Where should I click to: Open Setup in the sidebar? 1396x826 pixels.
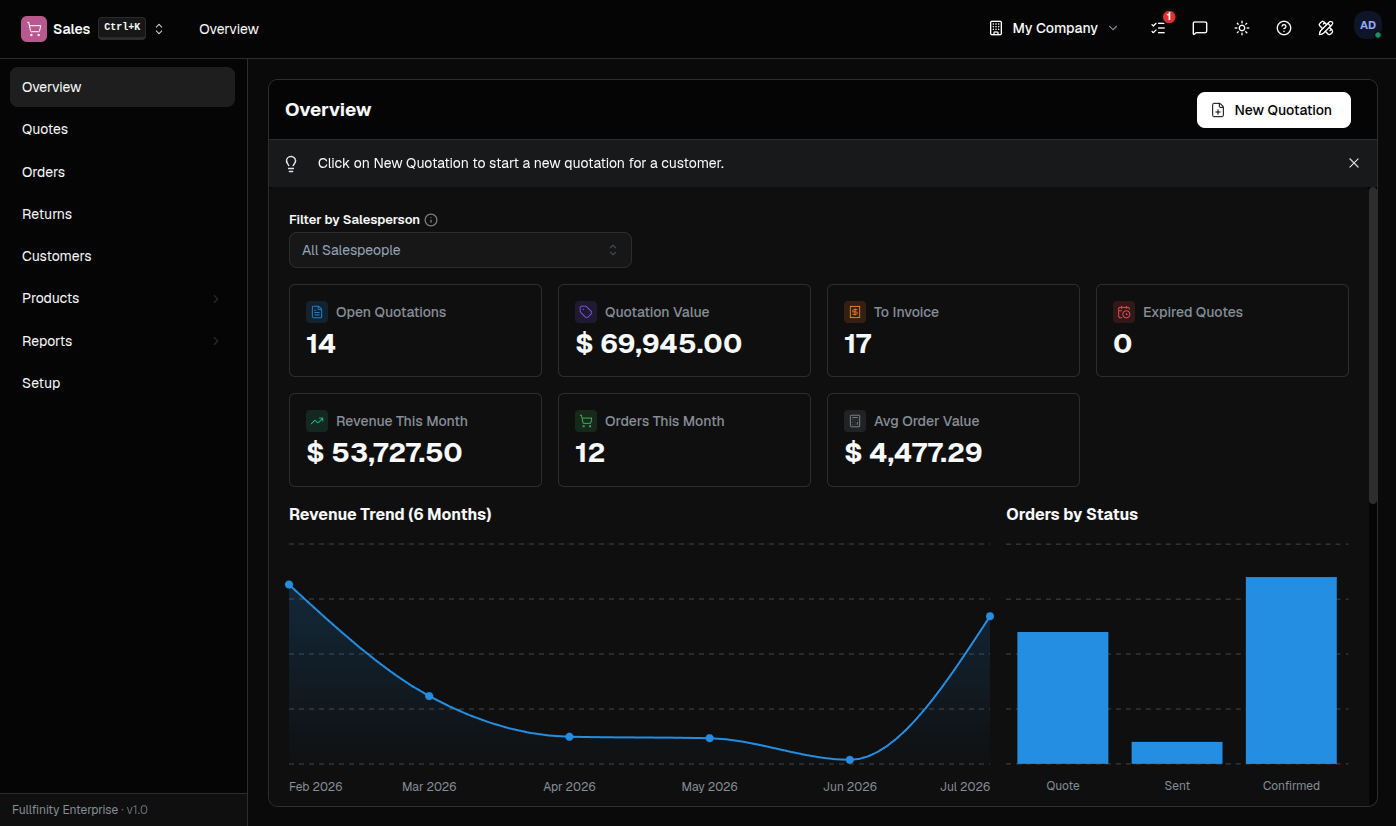pyautogui.click(x=122, y=383)
